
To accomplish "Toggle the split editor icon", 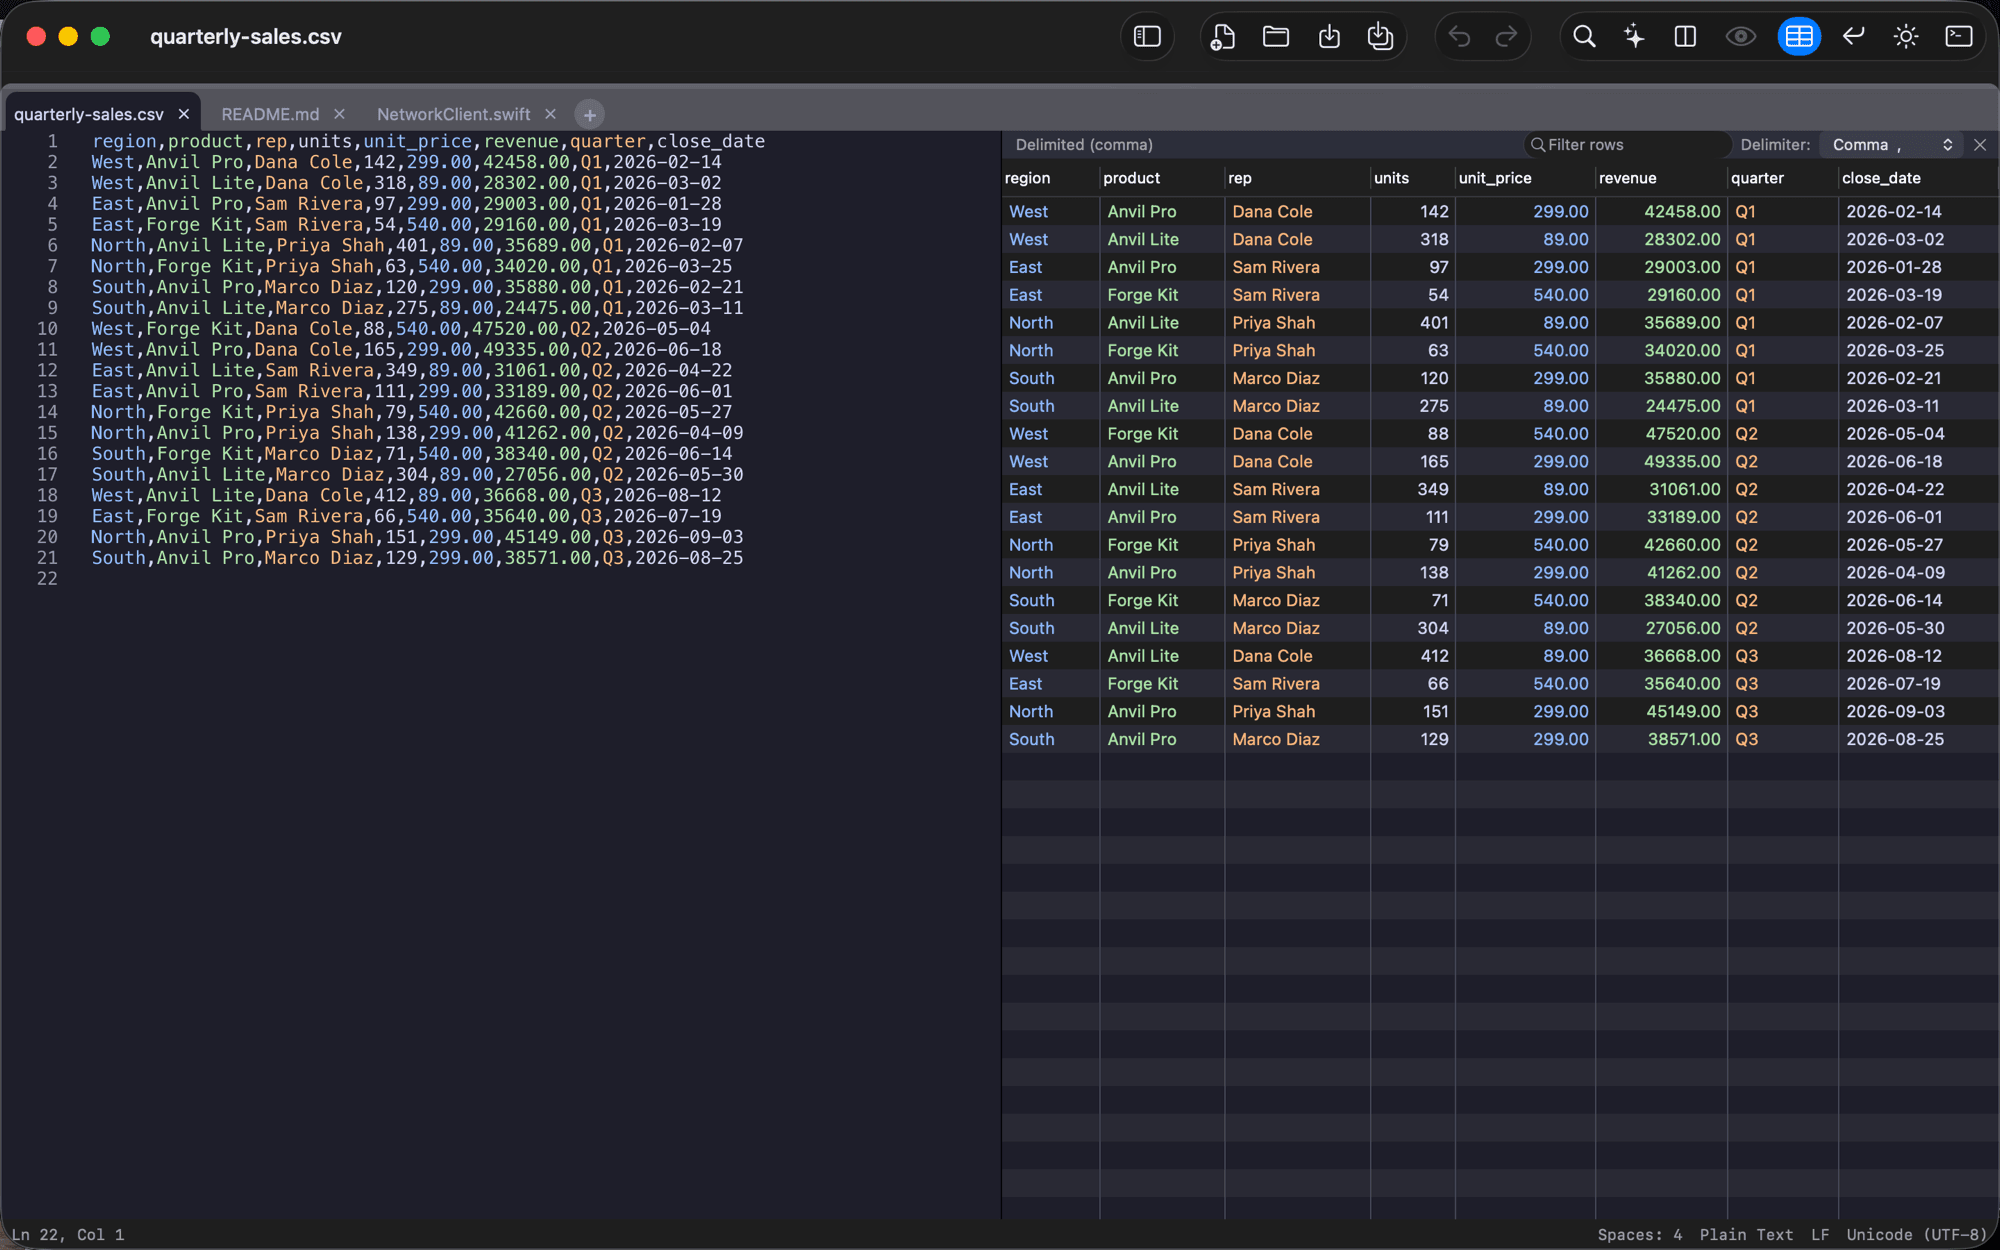I will [x=1685, y=37].
